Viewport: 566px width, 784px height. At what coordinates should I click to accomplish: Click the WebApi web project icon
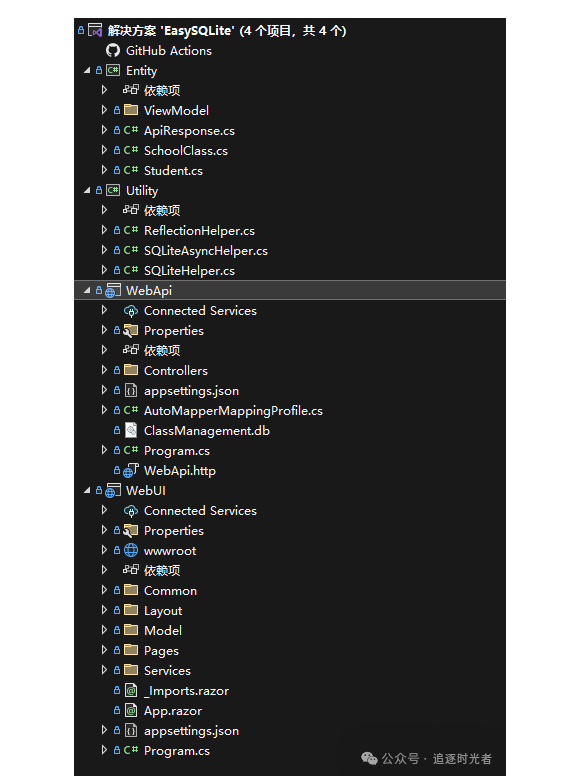pyautogui.click(x=112, y=290)
